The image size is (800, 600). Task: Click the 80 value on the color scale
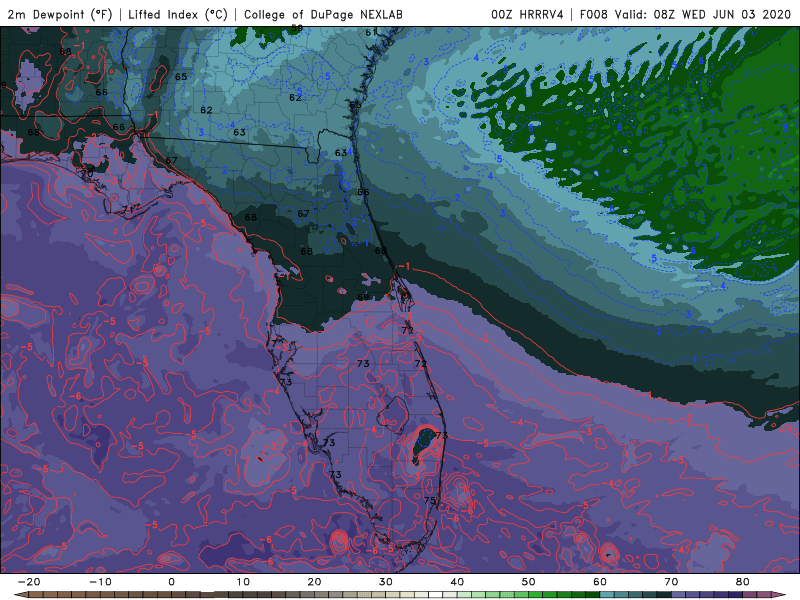(743, 582)
